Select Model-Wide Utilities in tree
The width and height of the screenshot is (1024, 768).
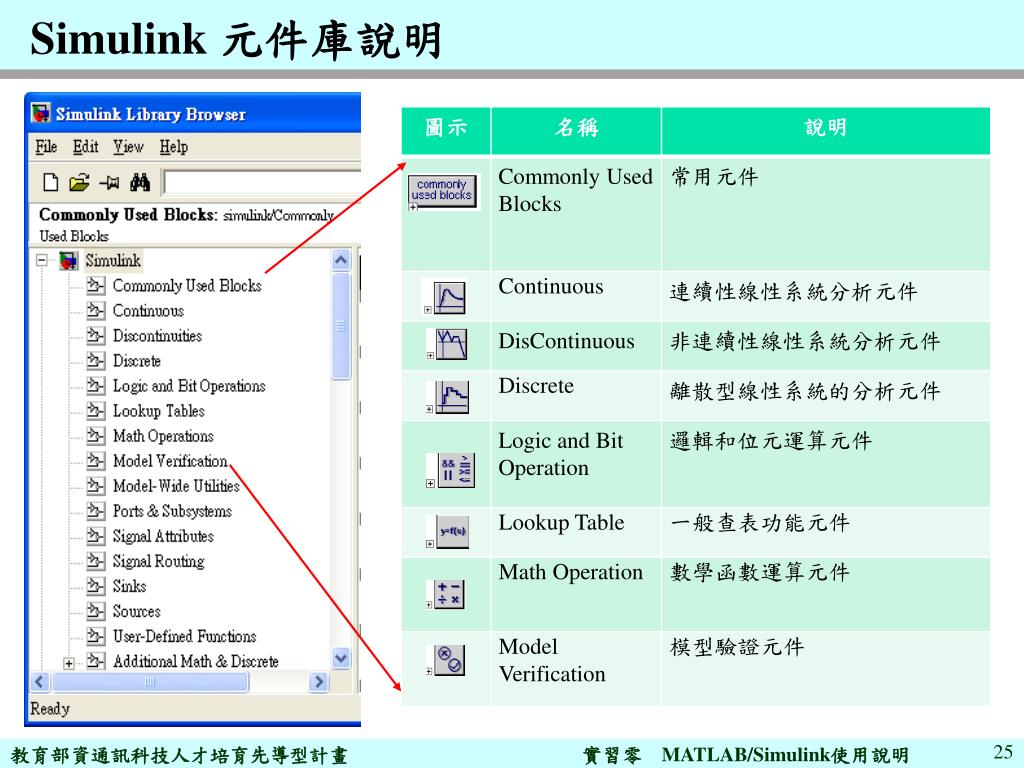[x=176, y=486]
